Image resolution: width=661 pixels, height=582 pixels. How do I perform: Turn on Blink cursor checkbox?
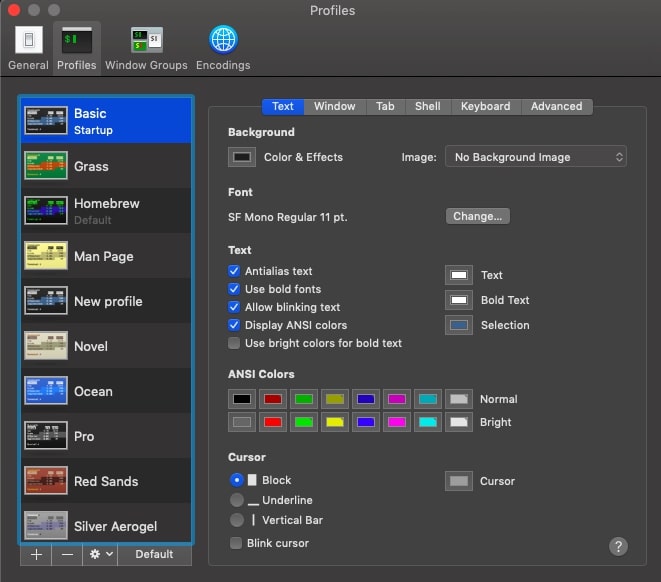click(235, 543)
